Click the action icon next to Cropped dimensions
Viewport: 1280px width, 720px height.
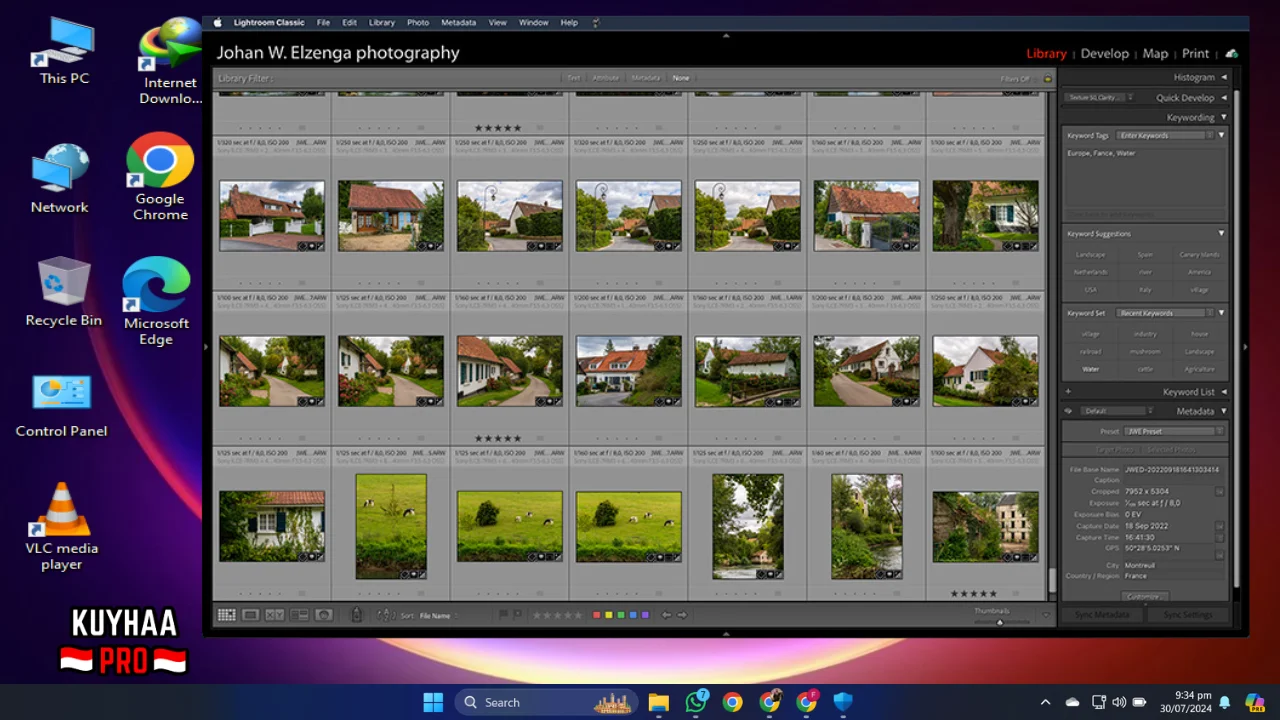click(1219, 491)
